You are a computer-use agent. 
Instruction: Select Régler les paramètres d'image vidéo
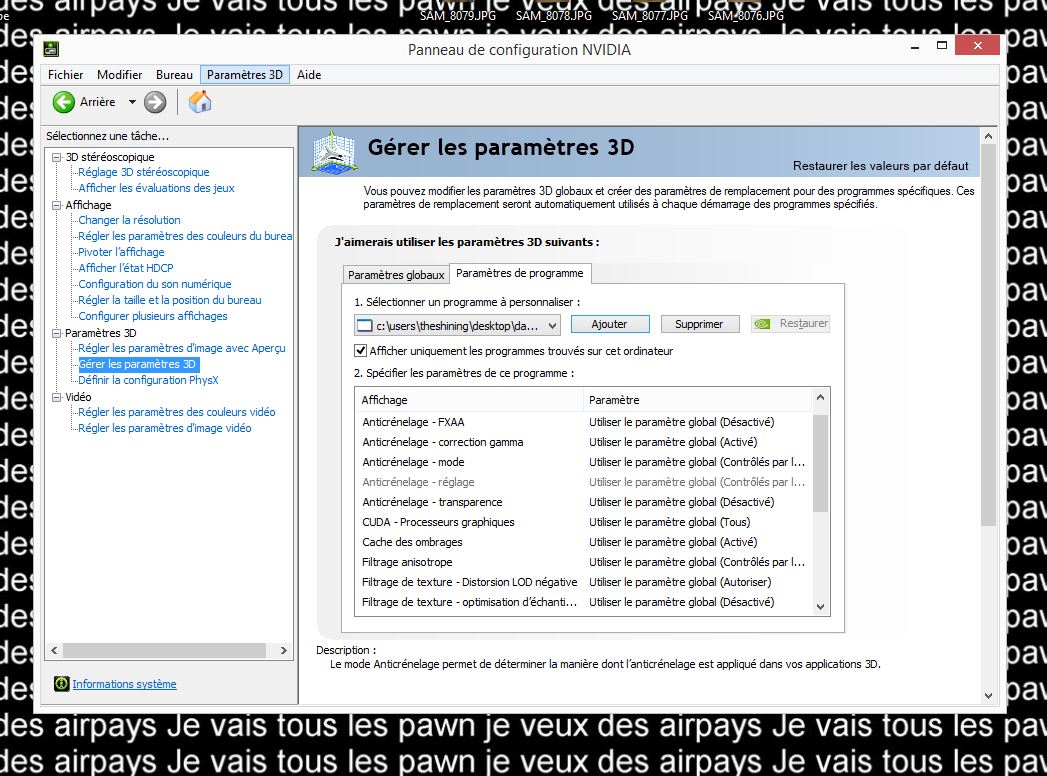click(x=164, y=429)
